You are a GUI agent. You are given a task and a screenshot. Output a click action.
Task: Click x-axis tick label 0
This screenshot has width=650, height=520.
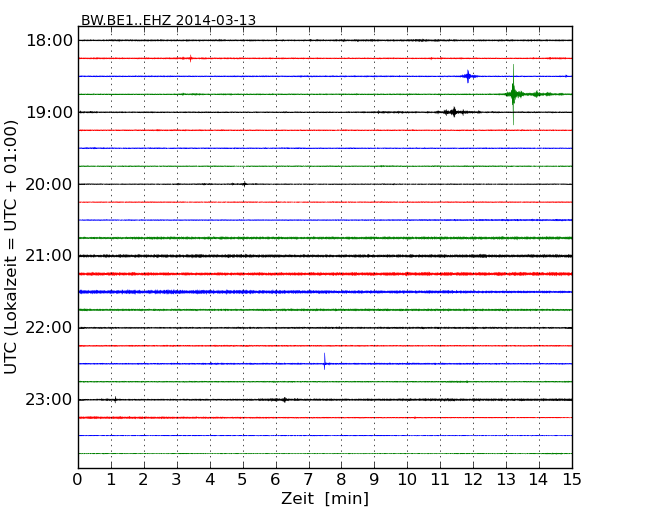pyautogui.click(x=78, y=479)
